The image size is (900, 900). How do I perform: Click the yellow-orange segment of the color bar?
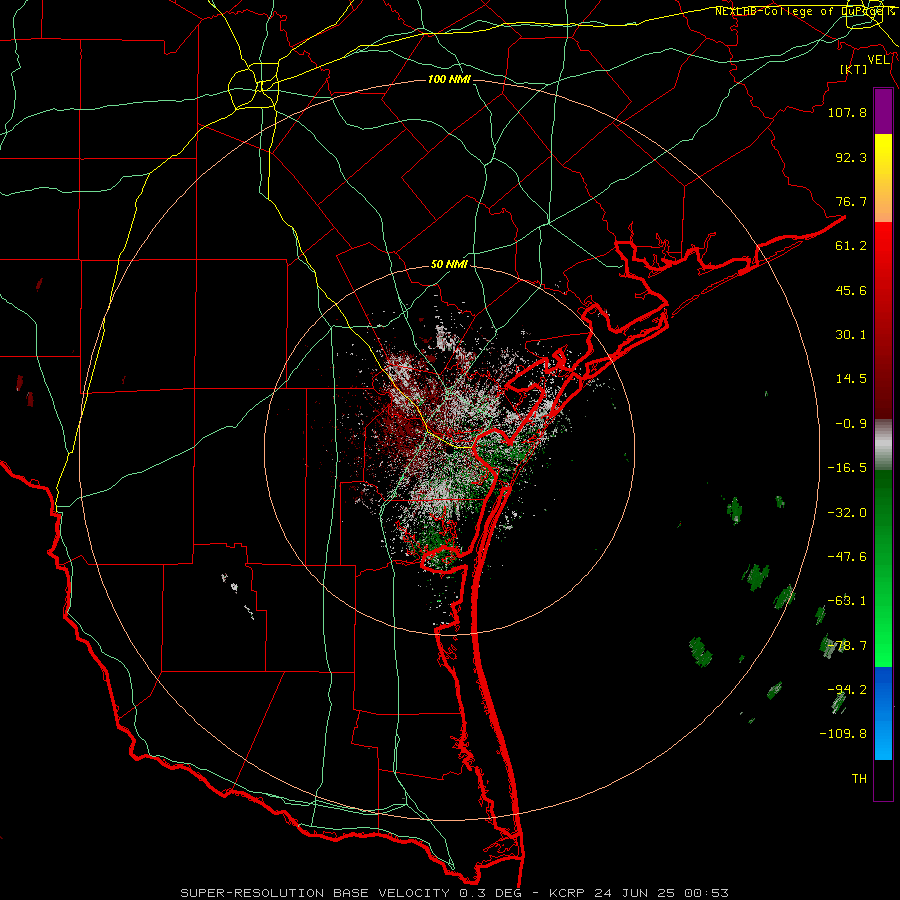[883, 178]
